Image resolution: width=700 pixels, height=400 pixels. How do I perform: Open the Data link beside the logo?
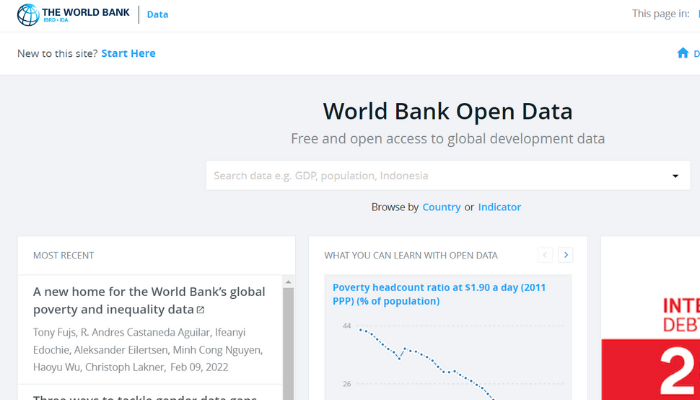point(158,14)
